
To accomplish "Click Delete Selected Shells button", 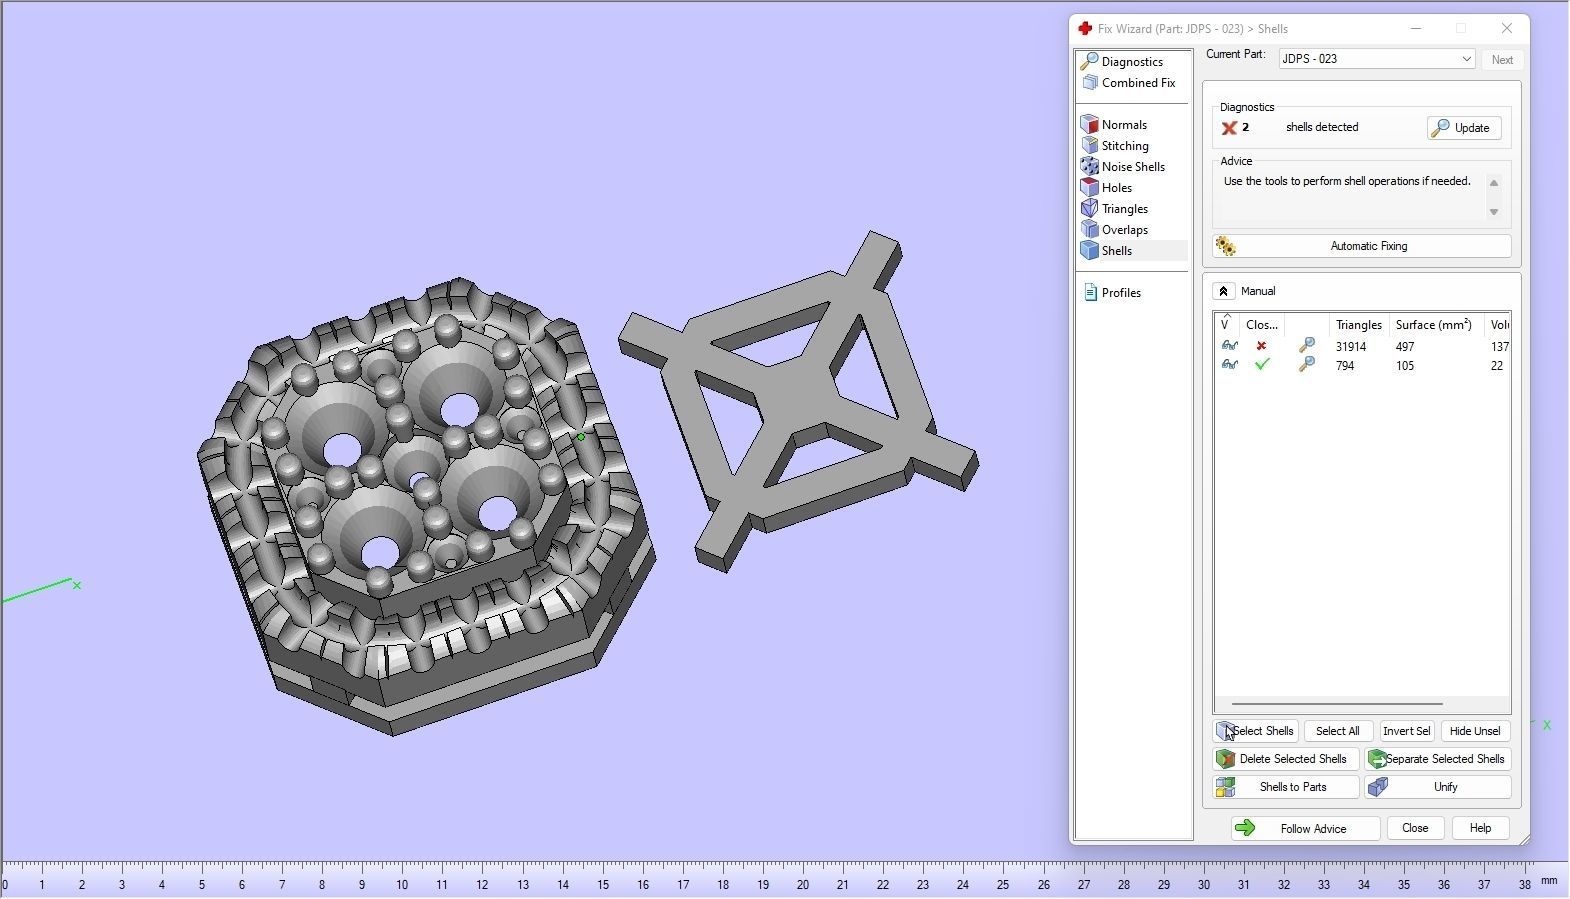I will (1286, 759).
